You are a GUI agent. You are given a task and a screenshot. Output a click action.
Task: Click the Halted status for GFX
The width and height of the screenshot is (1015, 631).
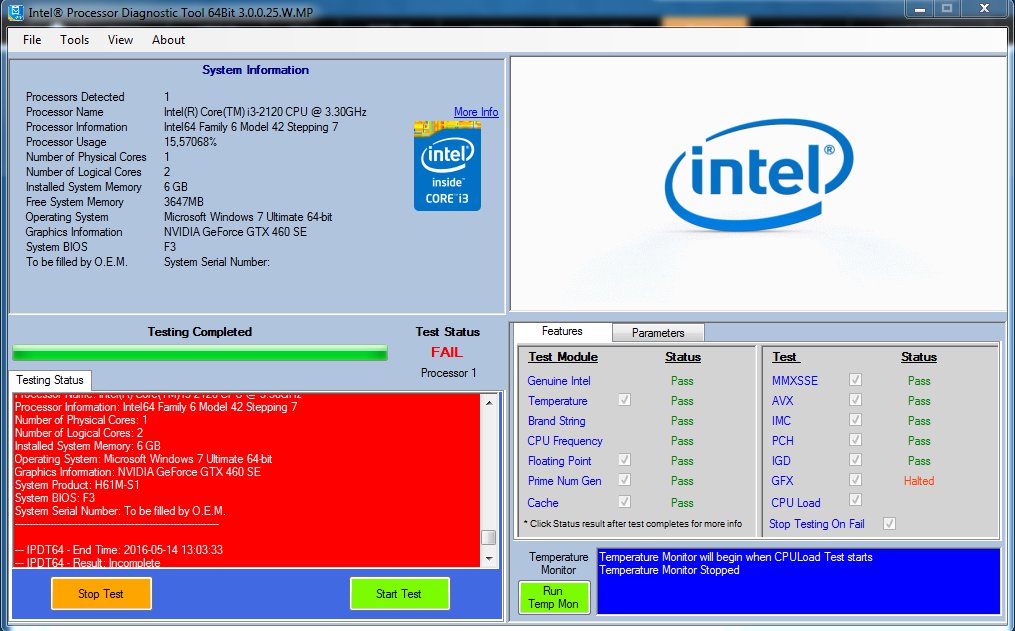[x=919, y=481]
